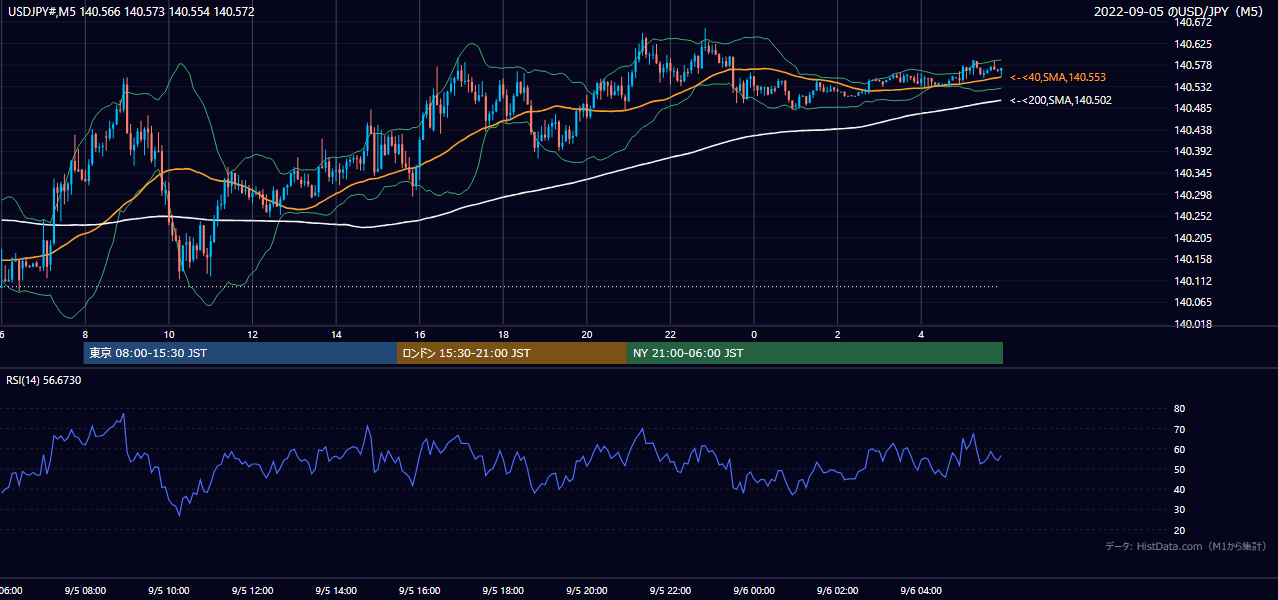
Task: Click price axis value 140.345
Action: [1193, 173]
